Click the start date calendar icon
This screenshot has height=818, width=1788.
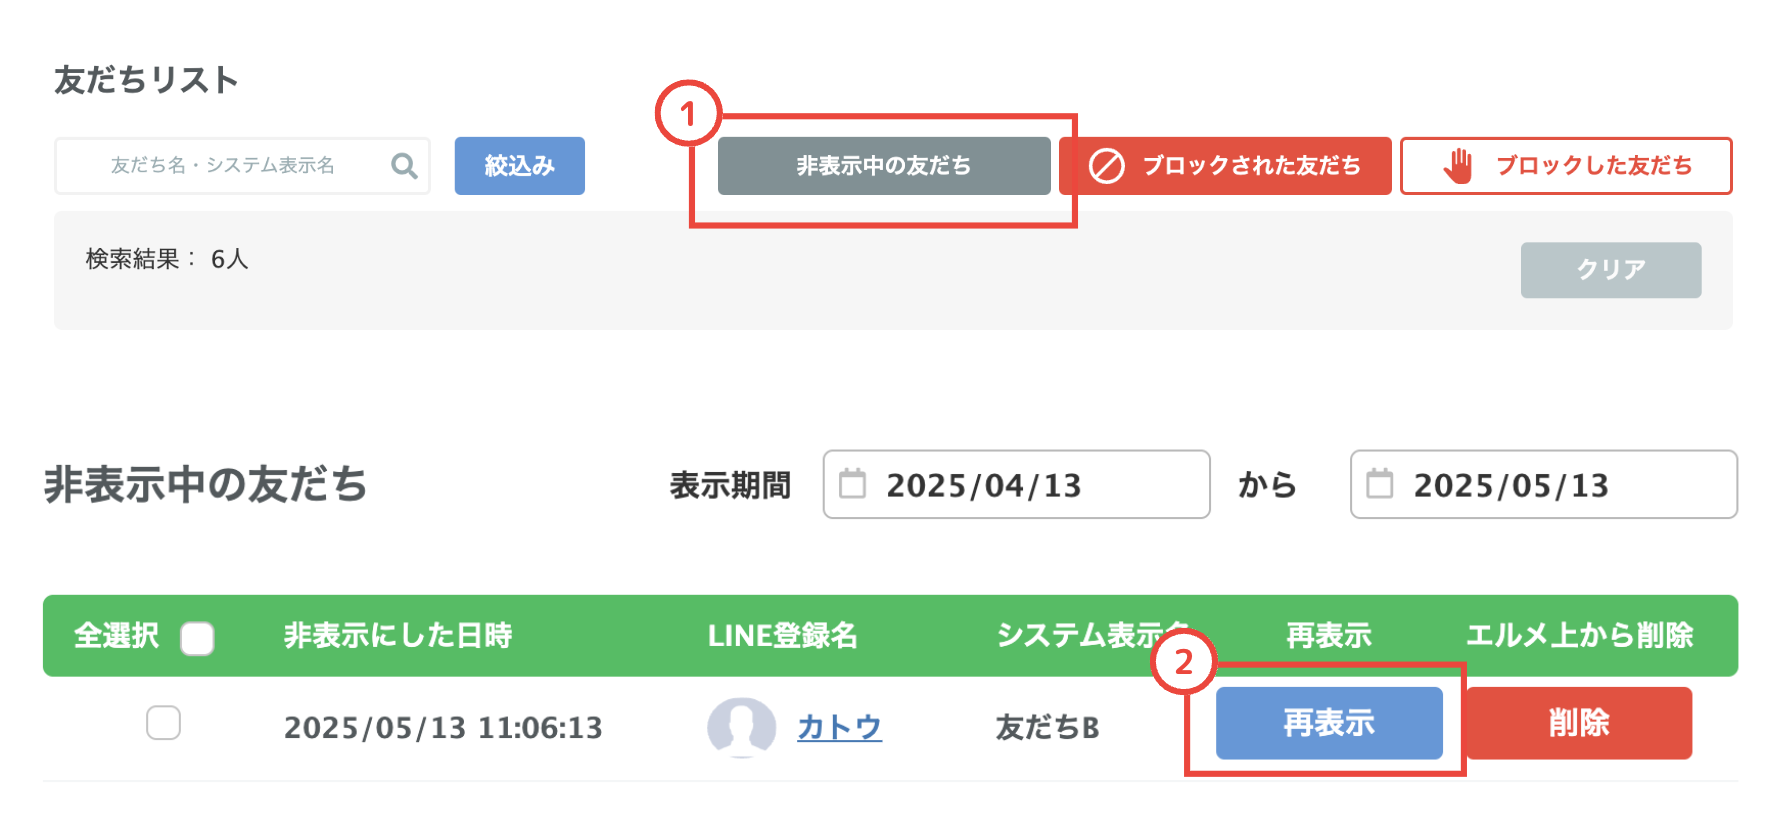[852, 484]
